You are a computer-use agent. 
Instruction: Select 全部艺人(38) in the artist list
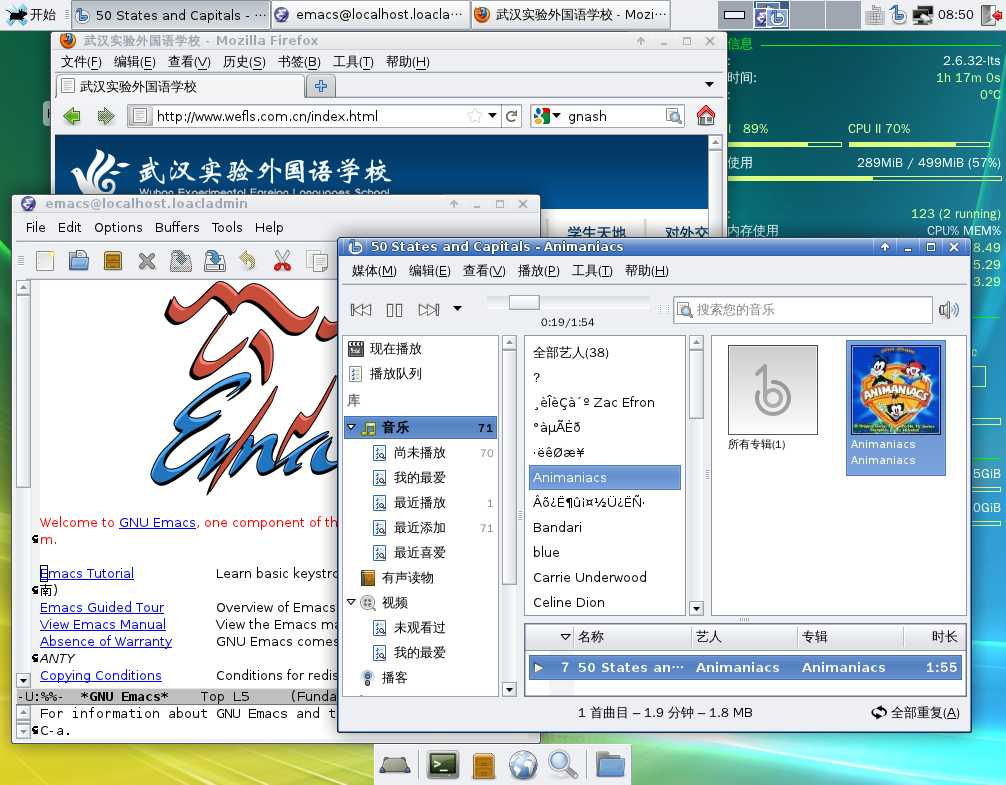(x=571, y=352)
